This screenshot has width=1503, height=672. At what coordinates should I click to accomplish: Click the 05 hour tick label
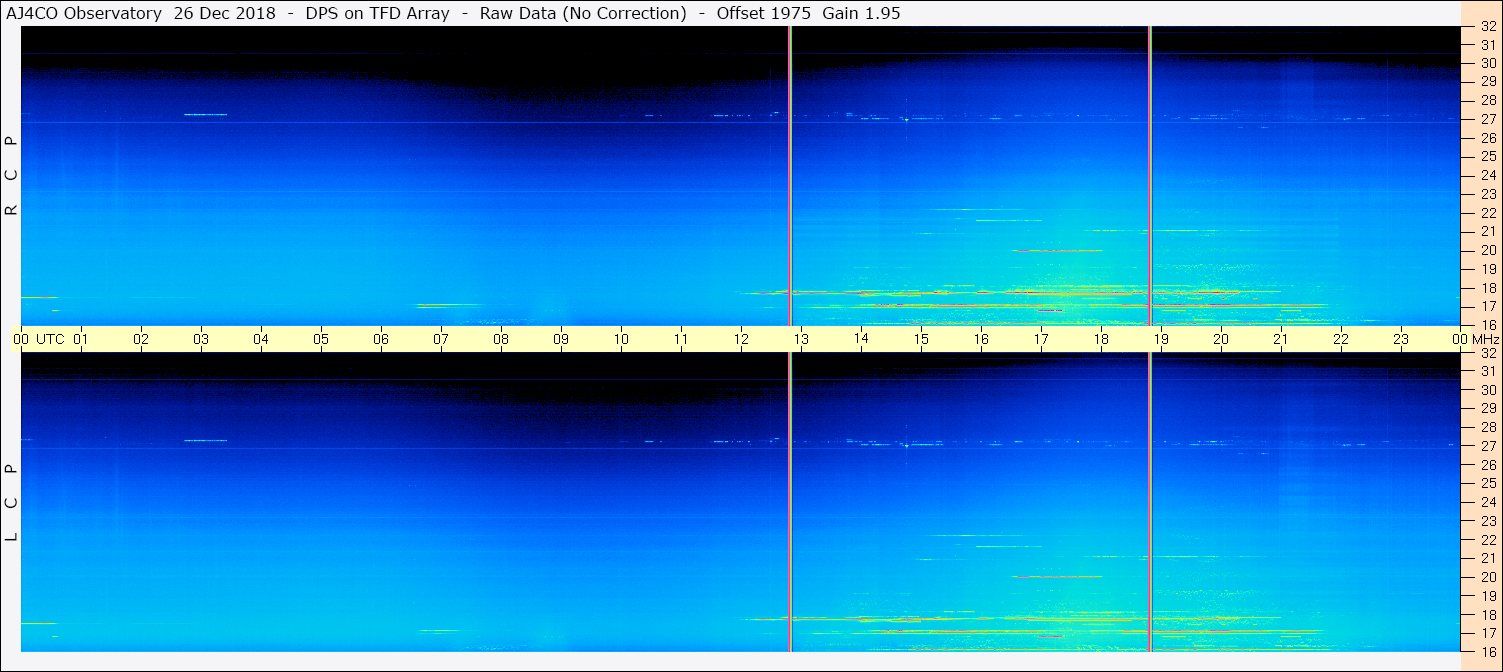(321, 339)
